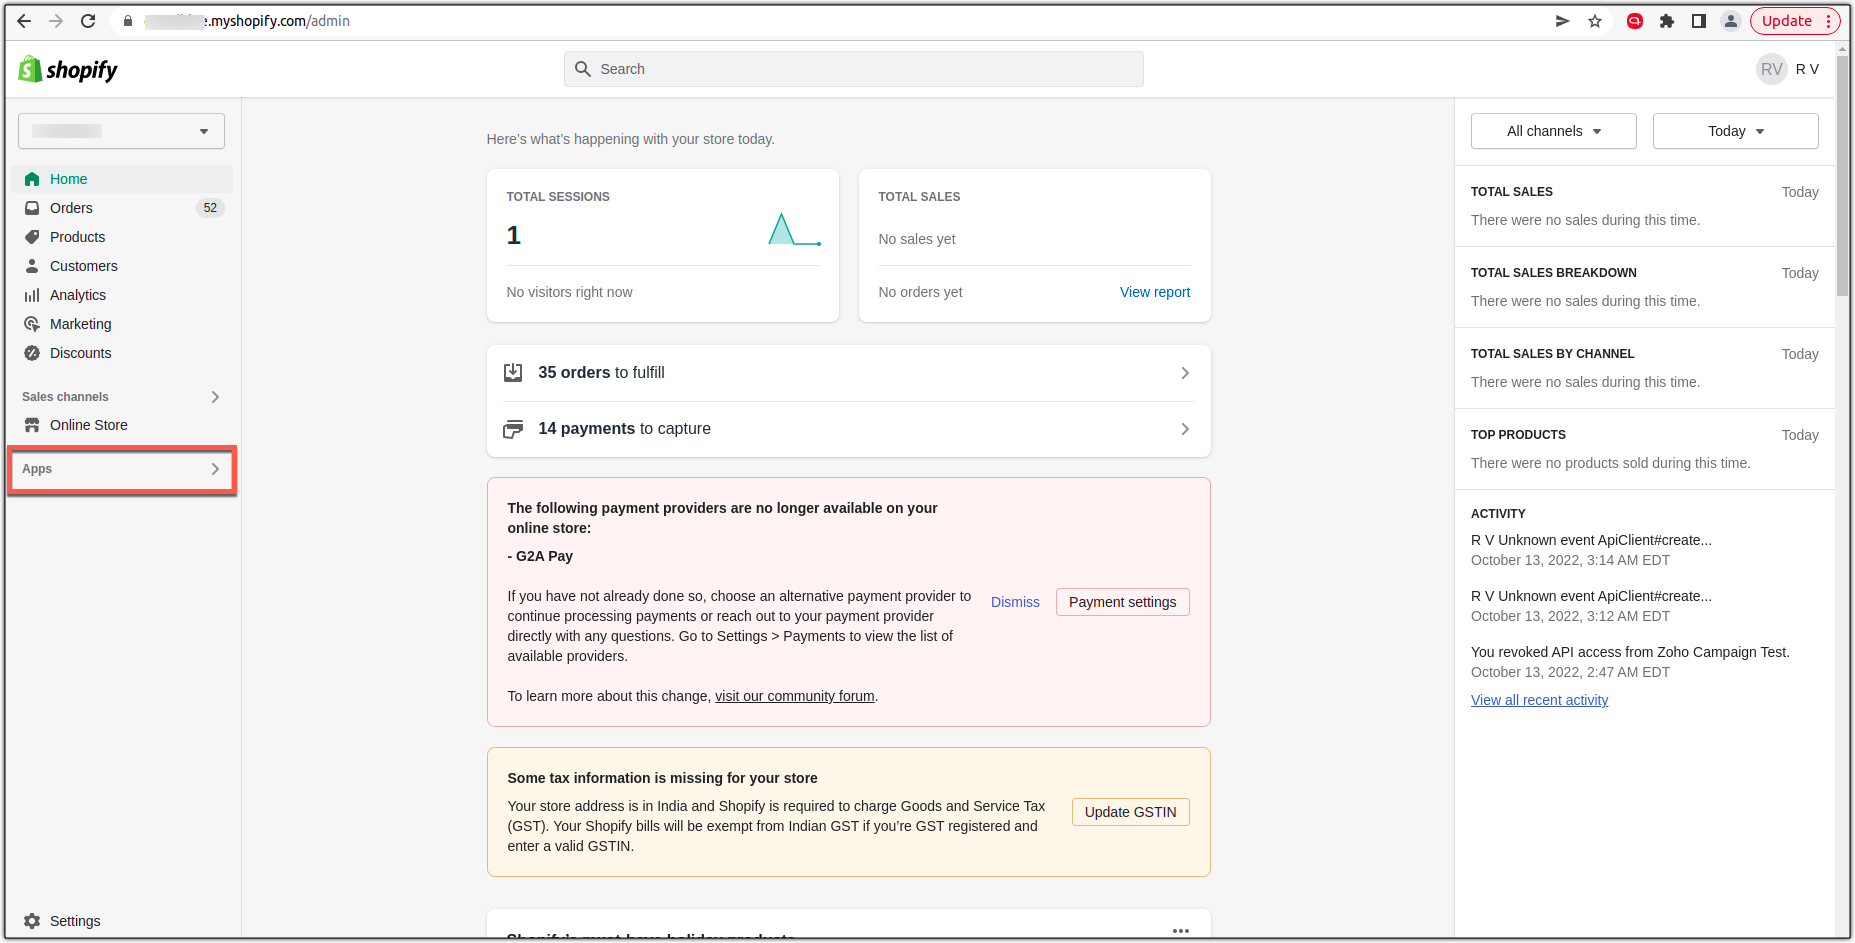Open the Home section in the sidebar

click(68, 178)
